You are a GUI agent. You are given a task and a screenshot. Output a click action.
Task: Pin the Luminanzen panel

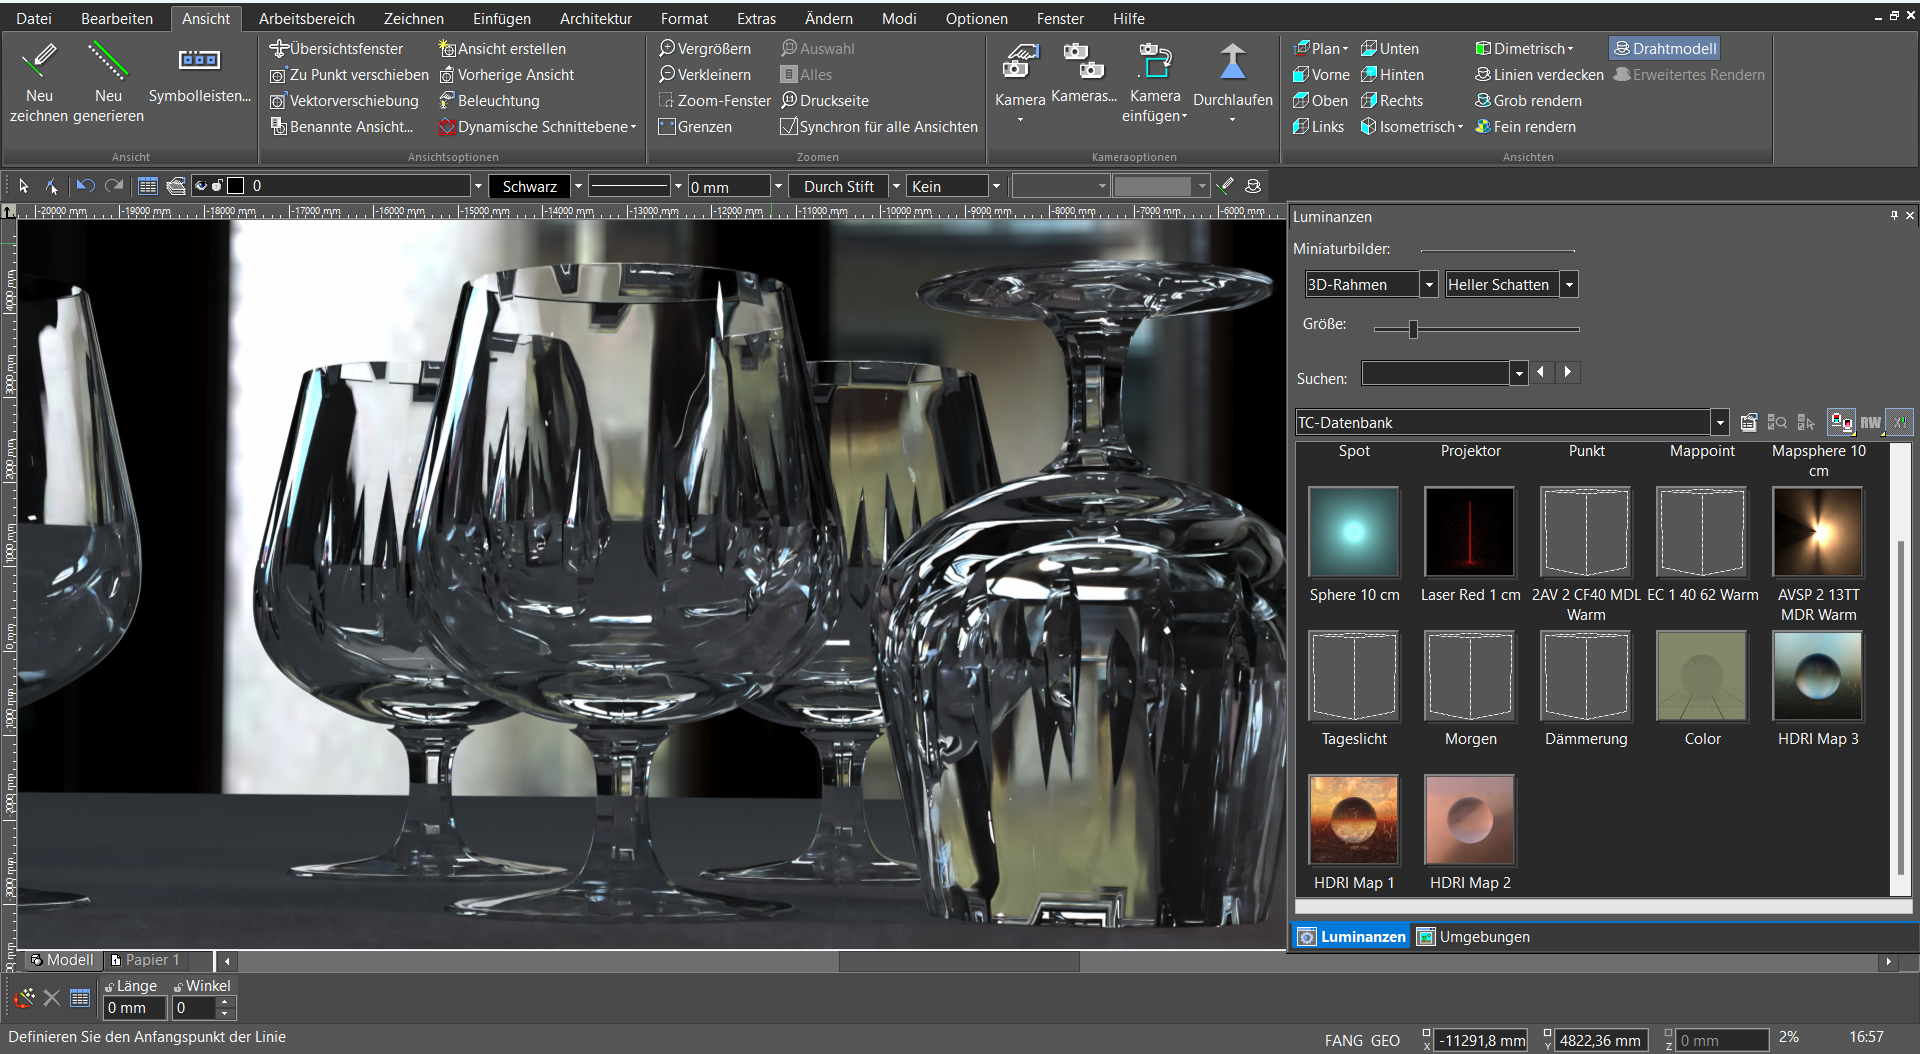pyautogui.click(x=1893, y=215)
